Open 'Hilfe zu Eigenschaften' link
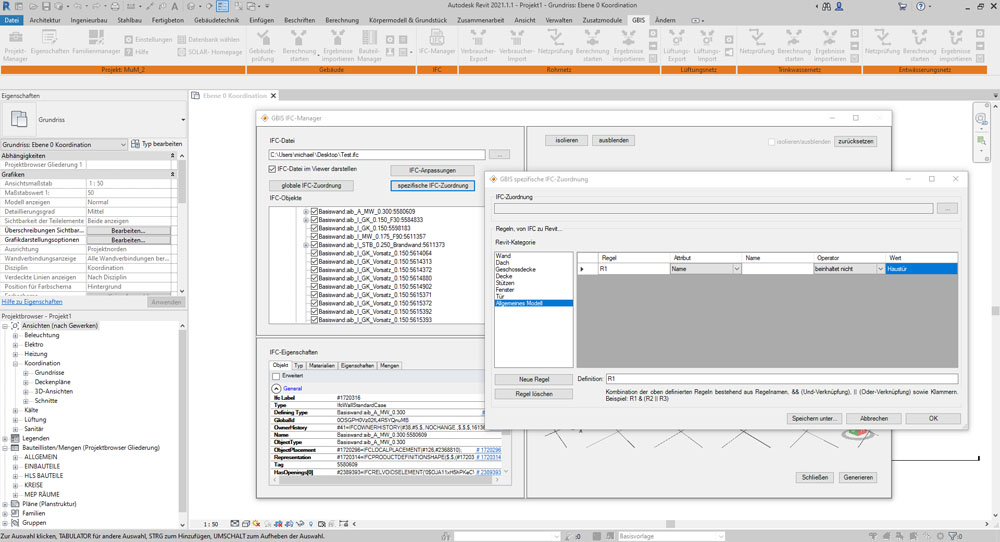Image resolution: width=1000 pixels, height=542 pixels. click(x=32, y=302)
